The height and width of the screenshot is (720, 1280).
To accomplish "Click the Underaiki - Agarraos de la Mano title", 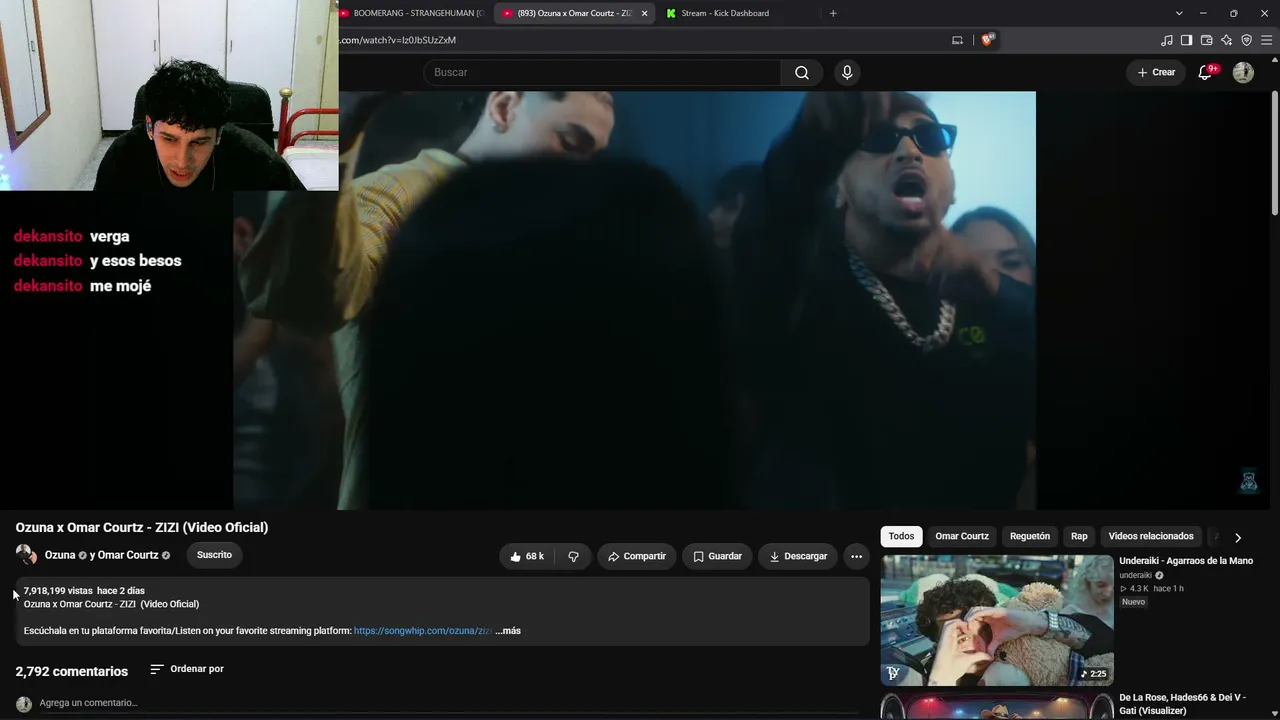I will (1186, 561).
